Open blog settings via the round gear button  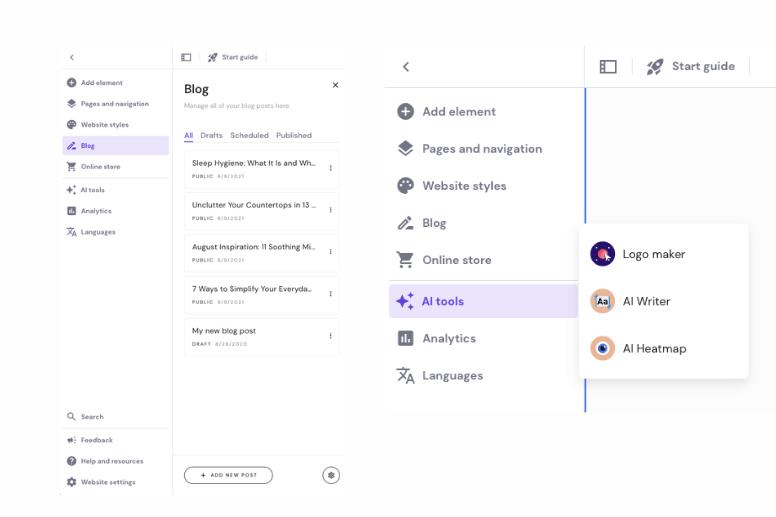point(331,475)
